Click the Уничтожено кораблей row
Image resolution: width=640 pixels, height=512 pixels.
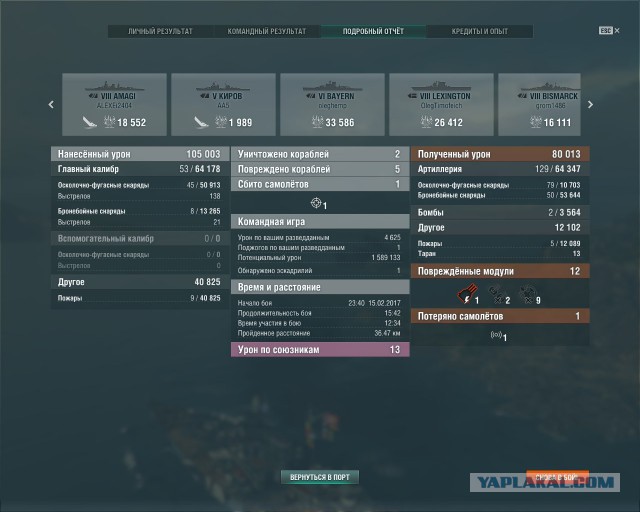pos(320,154)
